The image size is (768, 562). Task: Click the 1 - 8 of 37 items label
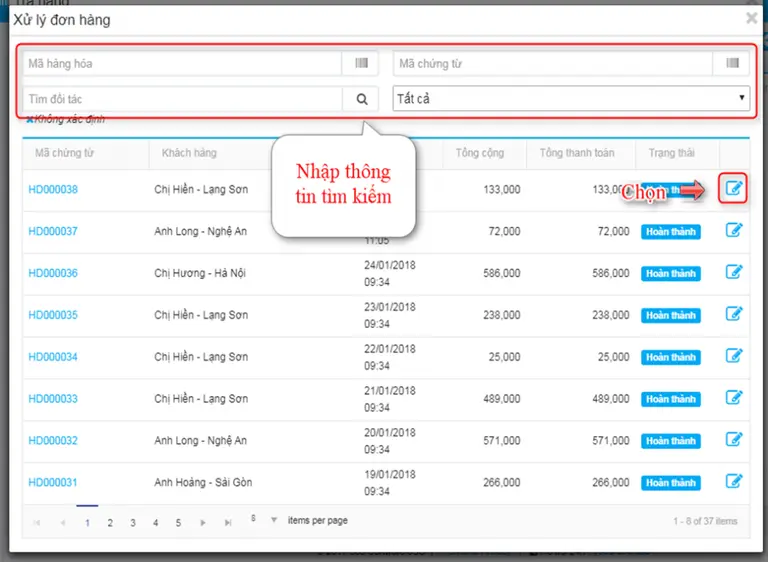[x=705, y=521]
